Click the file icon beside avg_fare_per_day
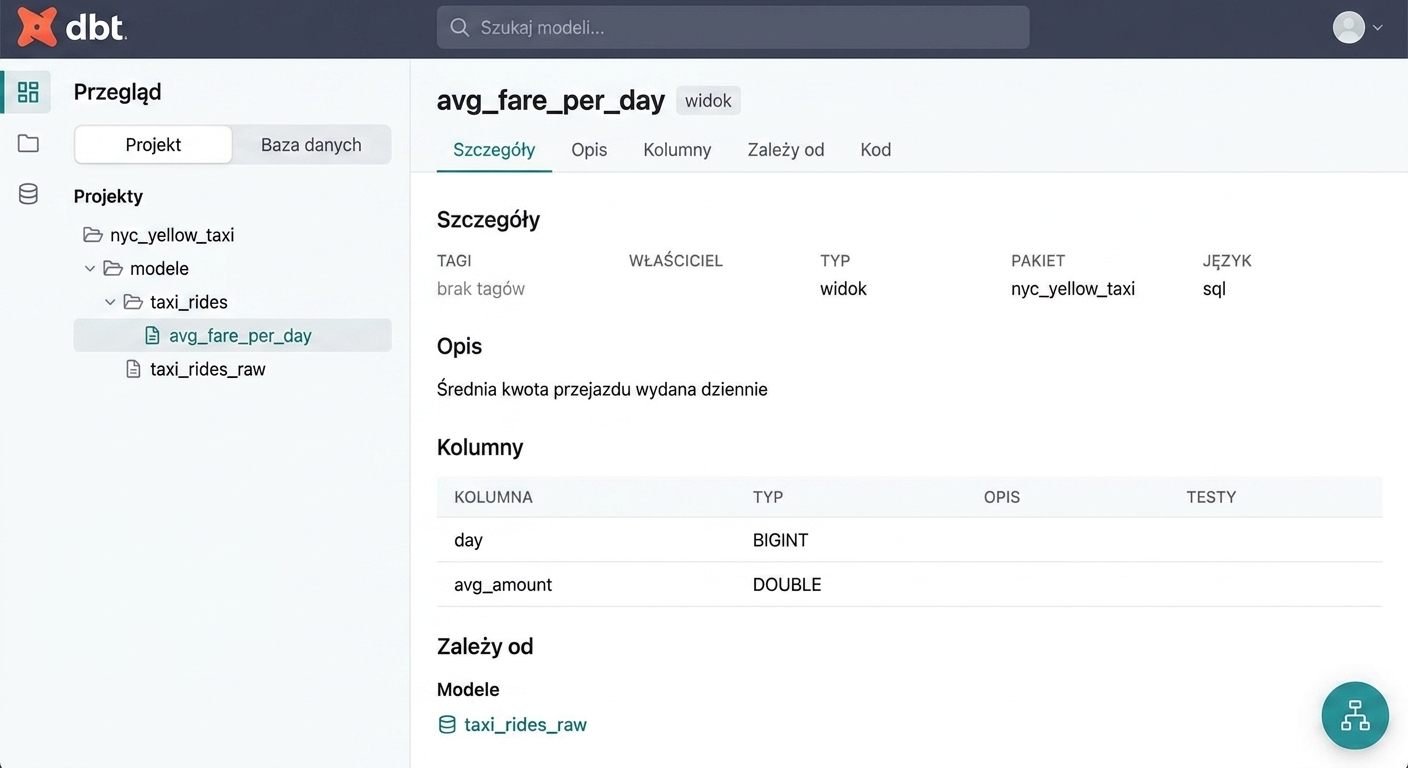 point(152,335)
